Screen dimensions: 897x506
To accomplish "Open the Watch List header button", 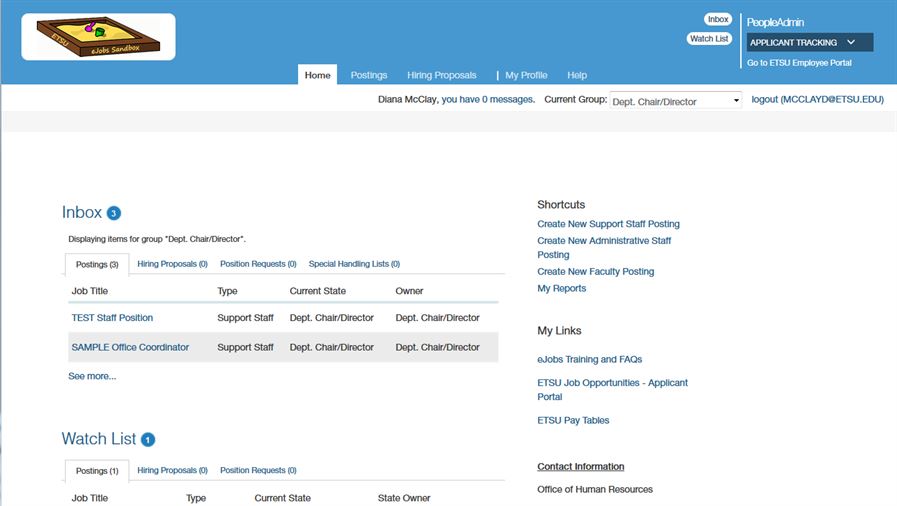I will (x=709, y=39).
